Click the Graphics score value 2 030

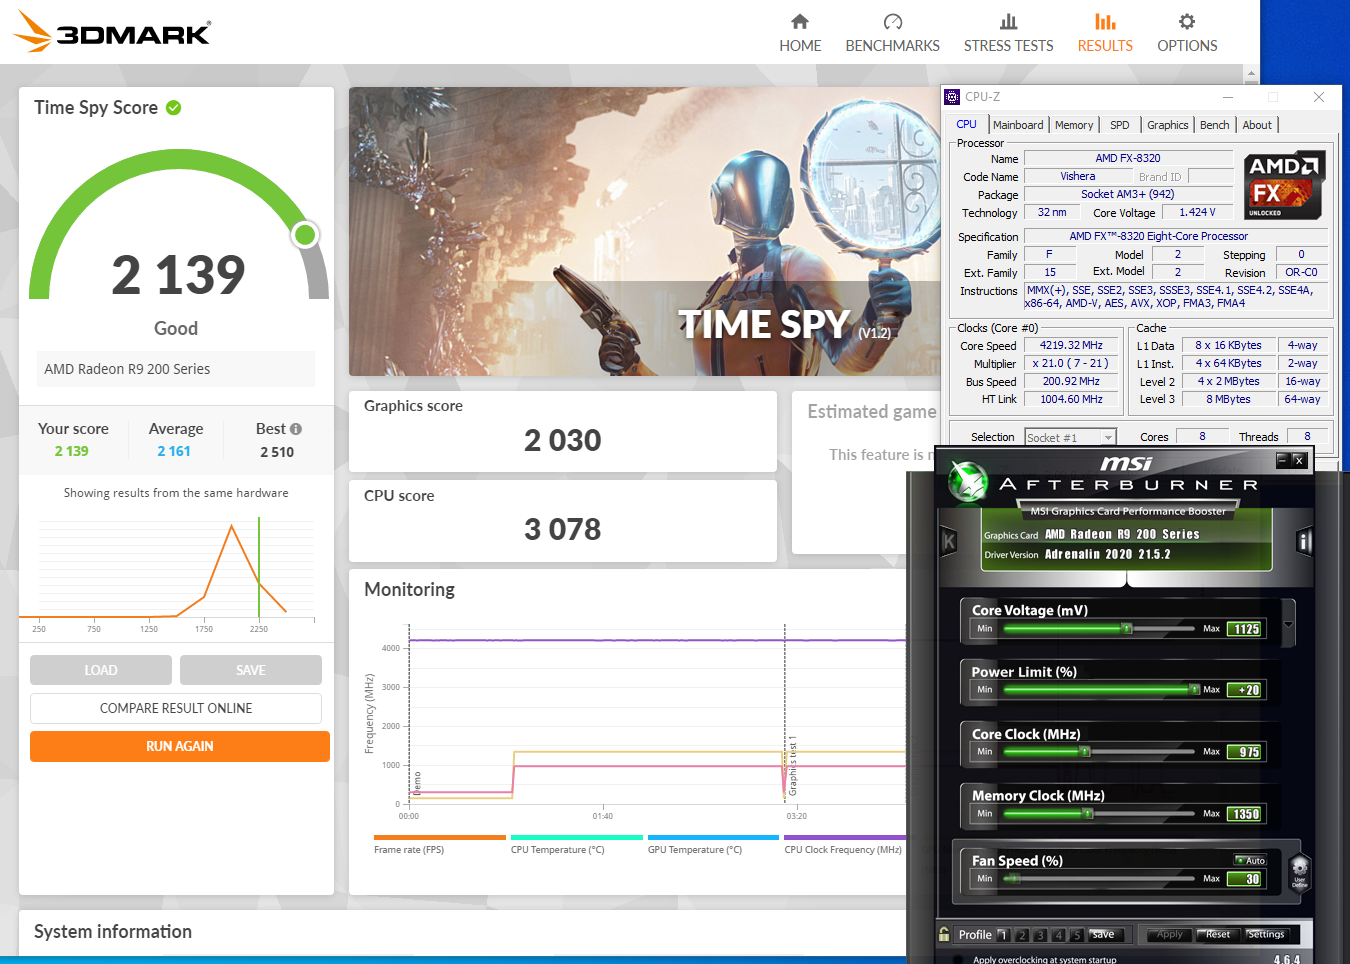pos(563,440)
